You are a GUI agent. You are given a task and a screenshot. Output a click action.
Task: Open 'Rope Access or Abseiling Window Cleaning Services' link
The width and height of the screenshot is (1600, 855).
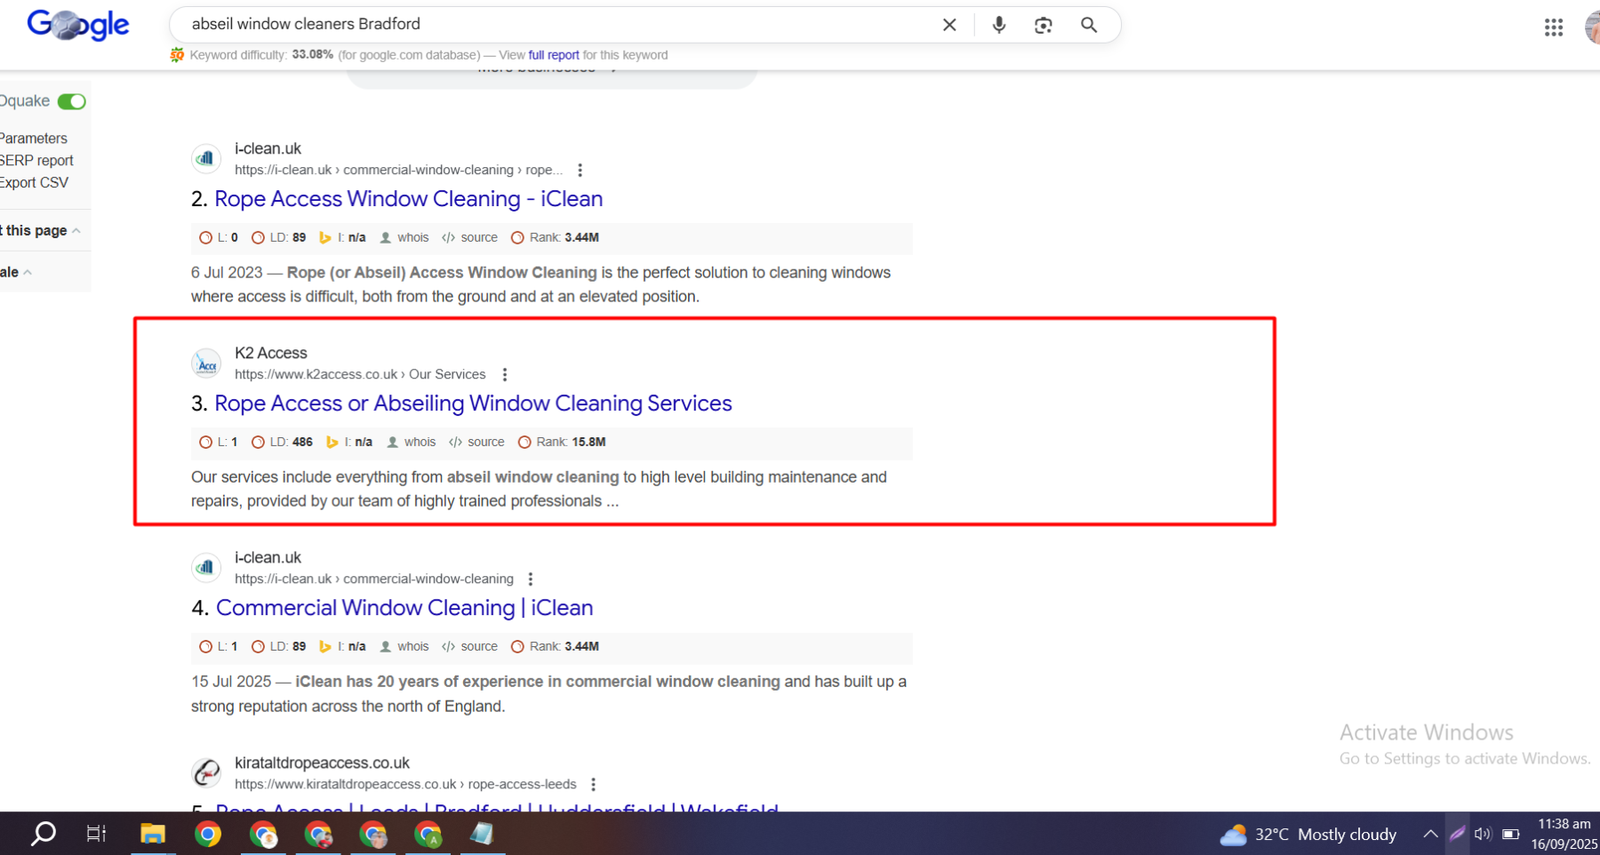point(472,403)
